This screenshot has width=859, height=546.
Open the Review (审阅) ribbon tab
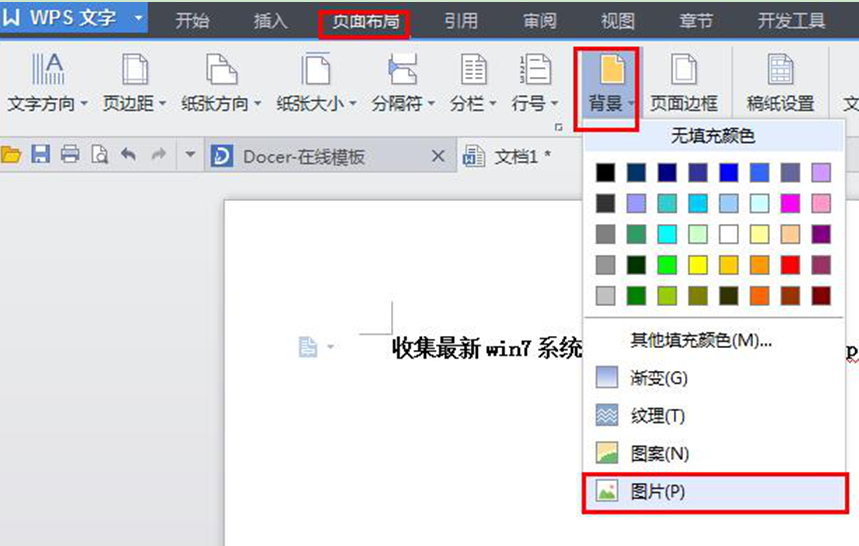pos(540,21)
